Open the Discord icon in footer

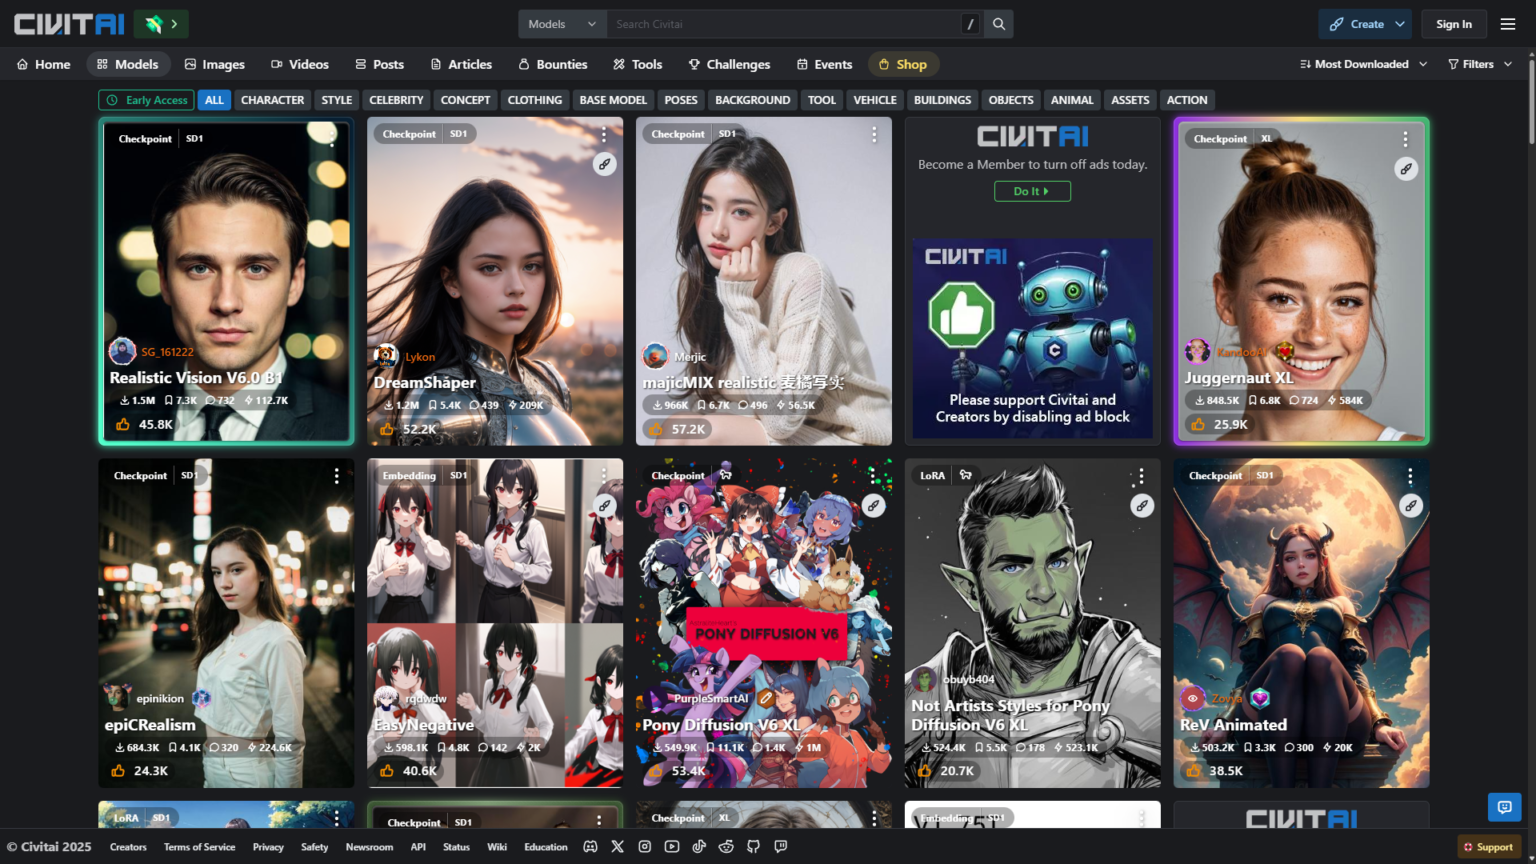click(591, 847)
